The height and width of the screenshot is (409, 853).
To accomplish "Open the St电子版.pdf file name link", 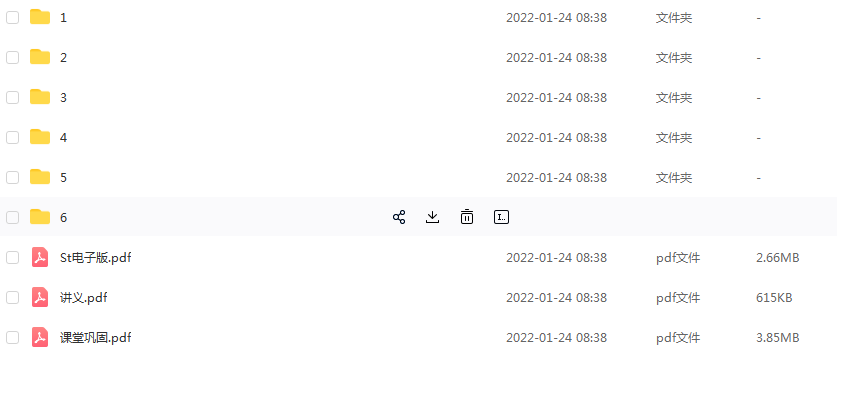I will [x=95, y=257].
